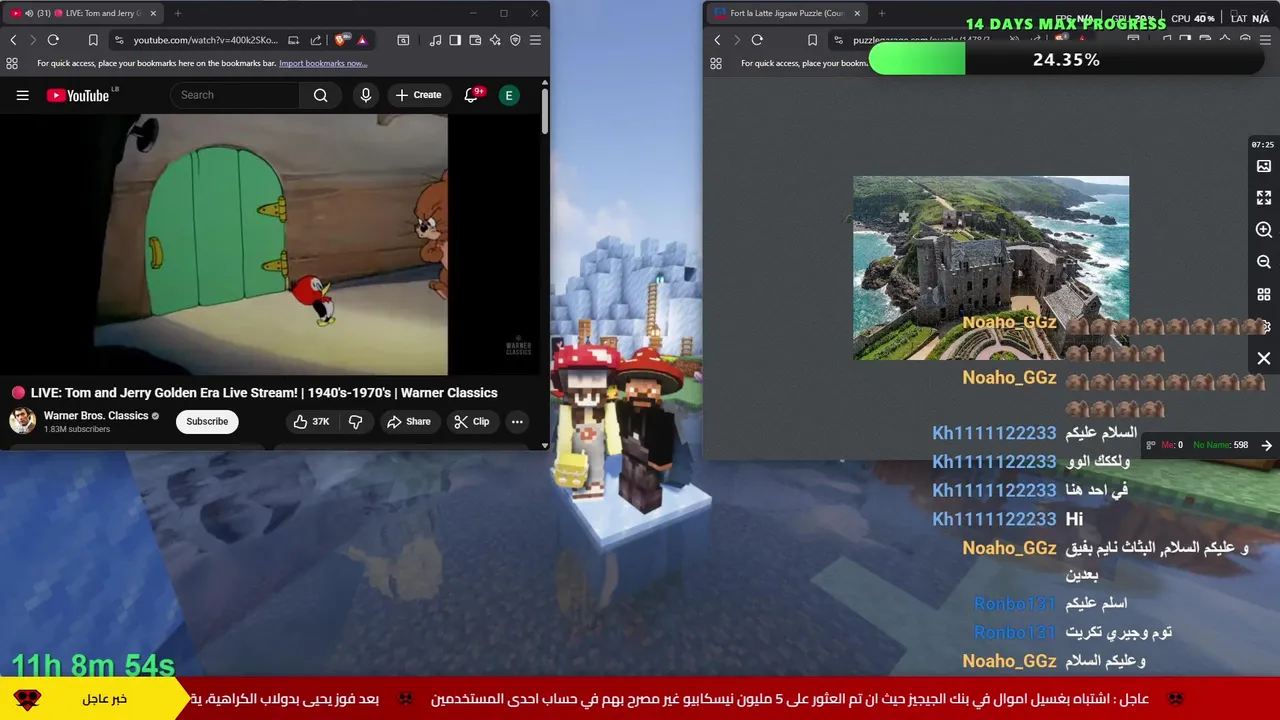The width and height of the screenshot is (1280, 720).
Task: Mute the tab audio speaker icon
Action: [x=28, y=13]
